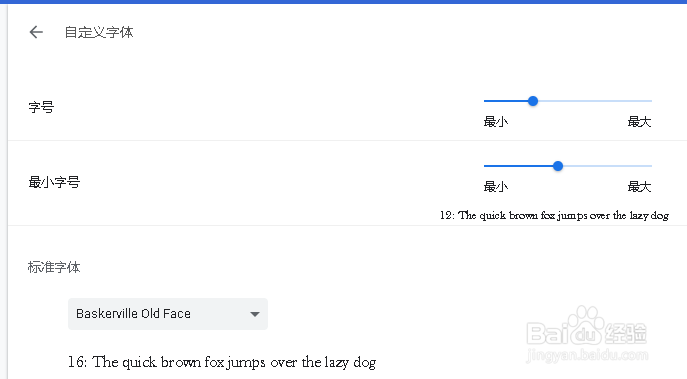This screenshot has height=379, width=687.
Task: Click the 最小 label under 字号 slider
Action: [496, 121]
